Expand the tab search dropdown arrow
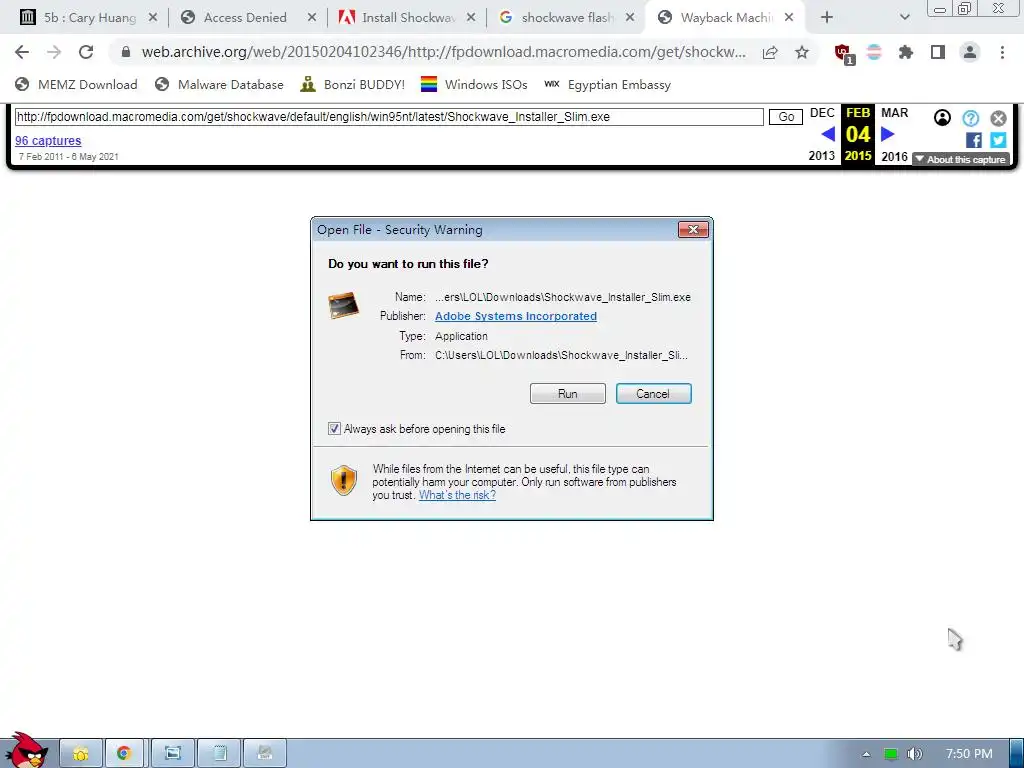The height and width of the screenshot is (768, 1024). (x=904, y=18)
